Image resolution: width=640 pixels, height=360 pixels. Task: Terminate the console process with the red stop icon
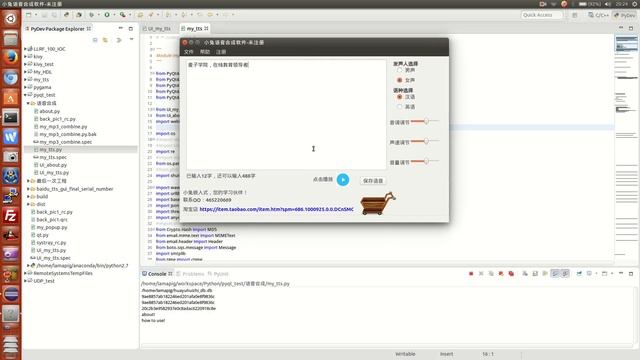(x=471, y=273)
